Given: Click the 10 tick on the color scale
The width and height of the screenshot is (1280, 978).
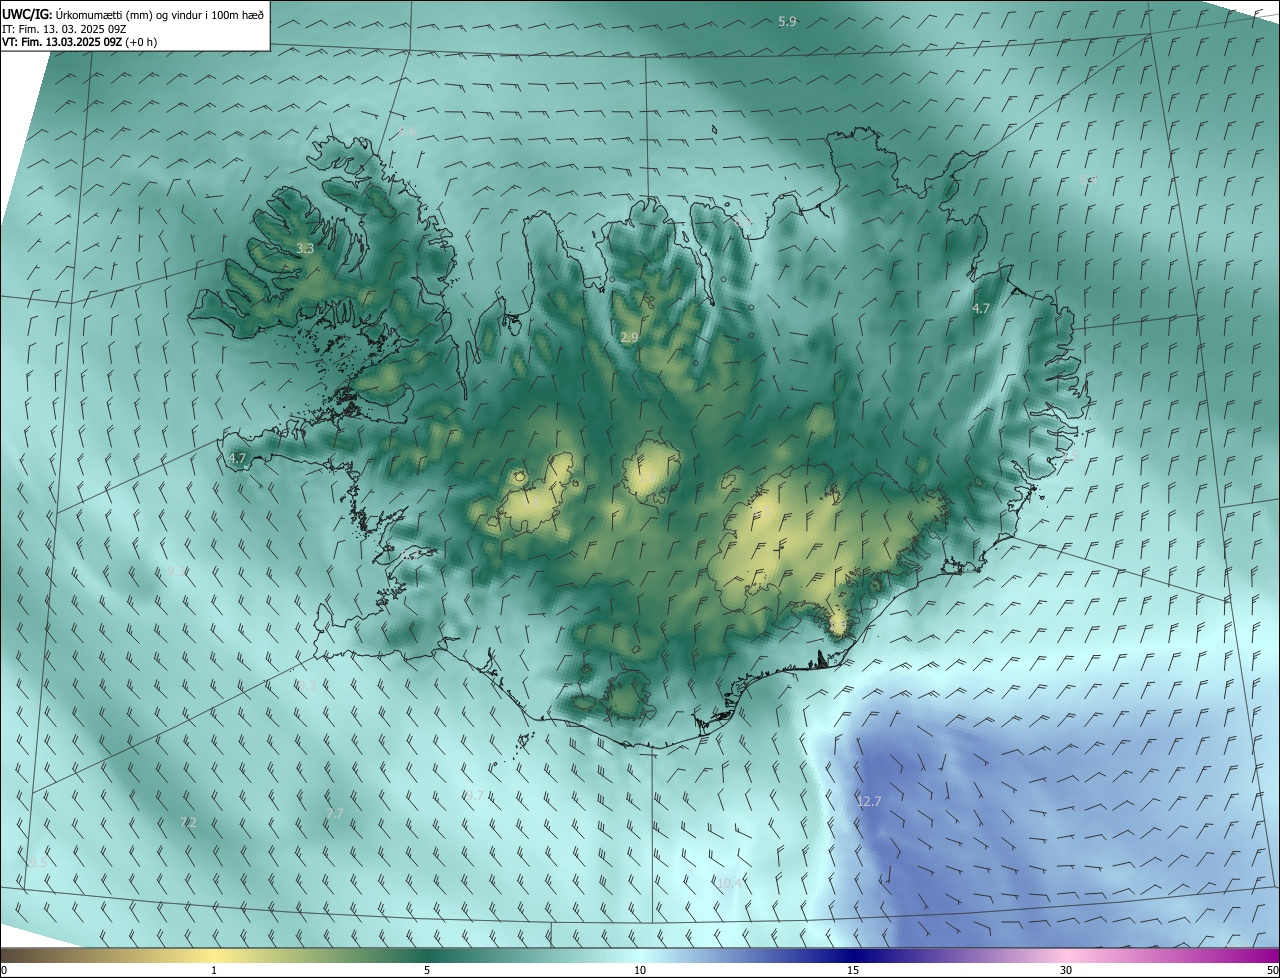Looking at the screenshot, I should point(640,970).
